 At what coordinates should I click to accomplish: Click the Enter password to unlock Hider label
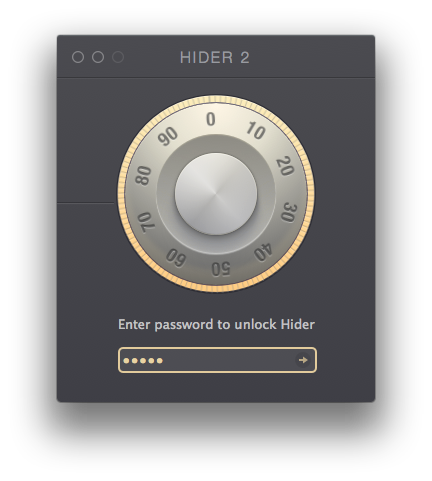tap(216, 324)
